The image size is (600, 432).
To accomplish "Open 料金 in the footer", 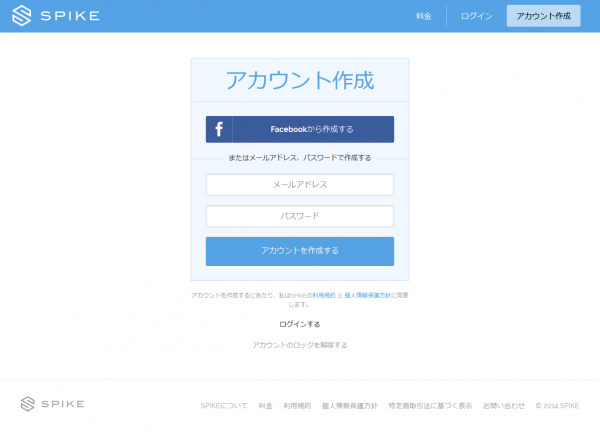I will (265, 406).
